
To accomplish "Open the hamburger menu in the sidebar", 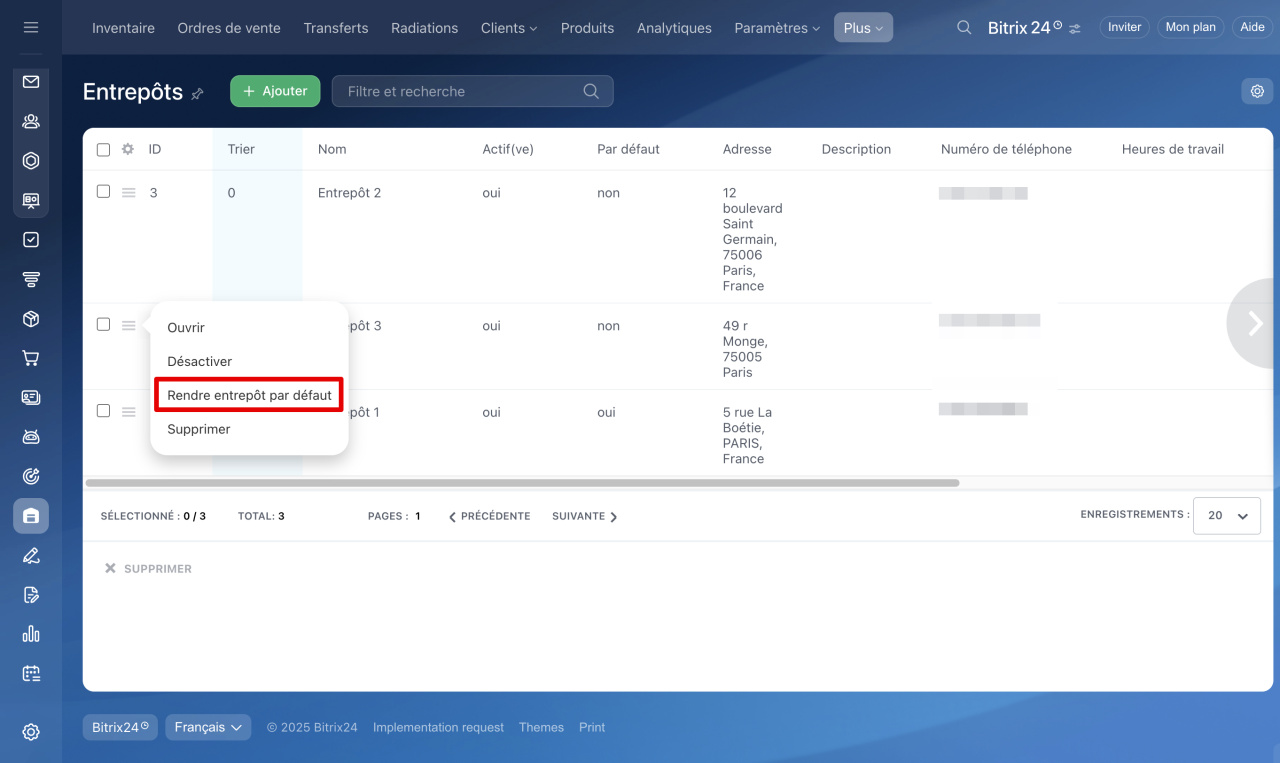I will pos(31,27).
